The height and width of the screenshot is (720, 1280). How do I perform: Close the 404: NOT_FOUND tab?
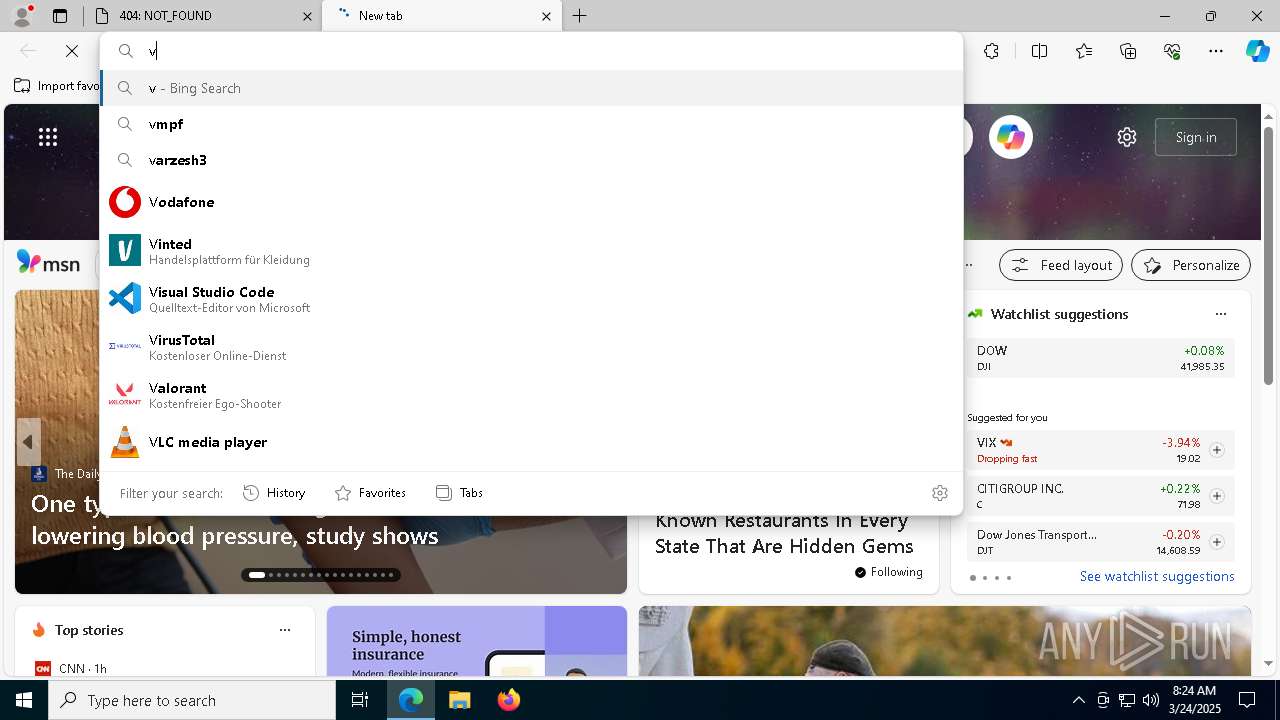[x=308, y=16]
